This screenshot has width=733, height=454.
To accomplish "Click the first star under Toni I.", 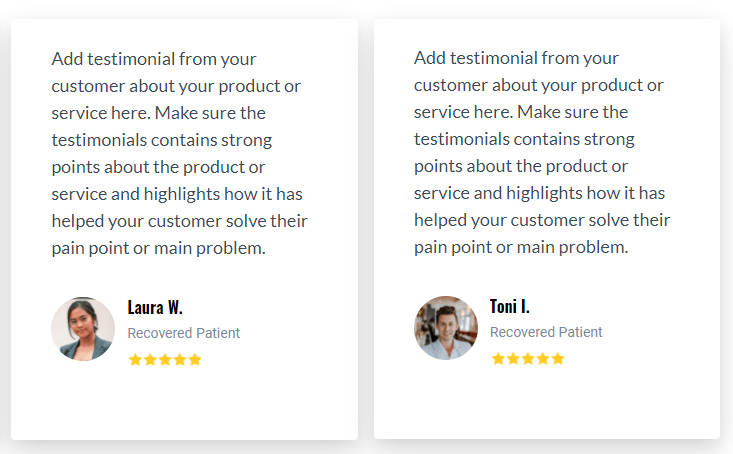I will [498, 359].
